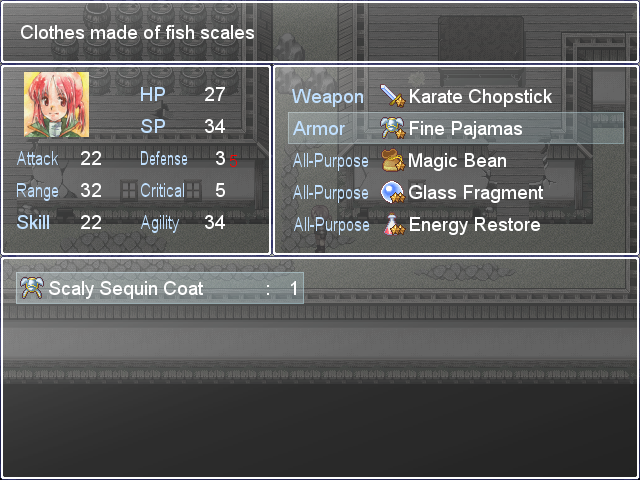Click the Karate Chopstick weapon name

(x=480, y=96)
